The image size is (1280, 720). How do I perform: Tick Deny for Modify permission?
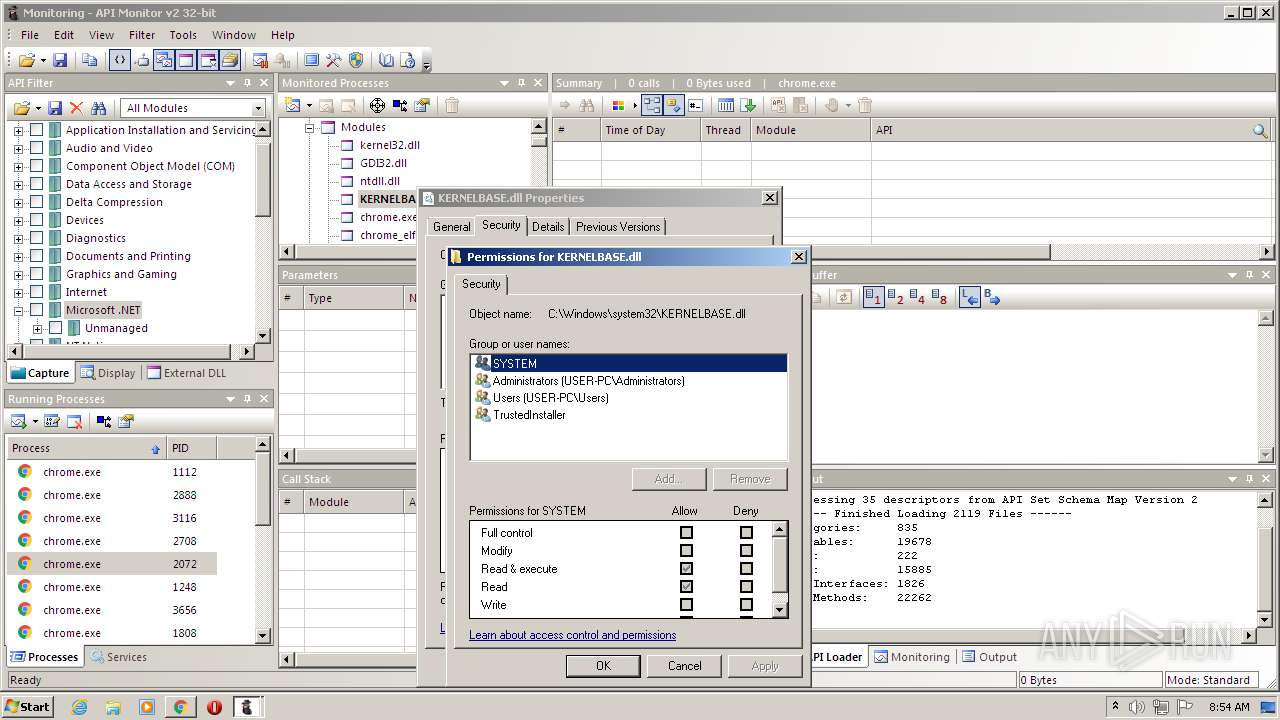[x=746, y=551]
